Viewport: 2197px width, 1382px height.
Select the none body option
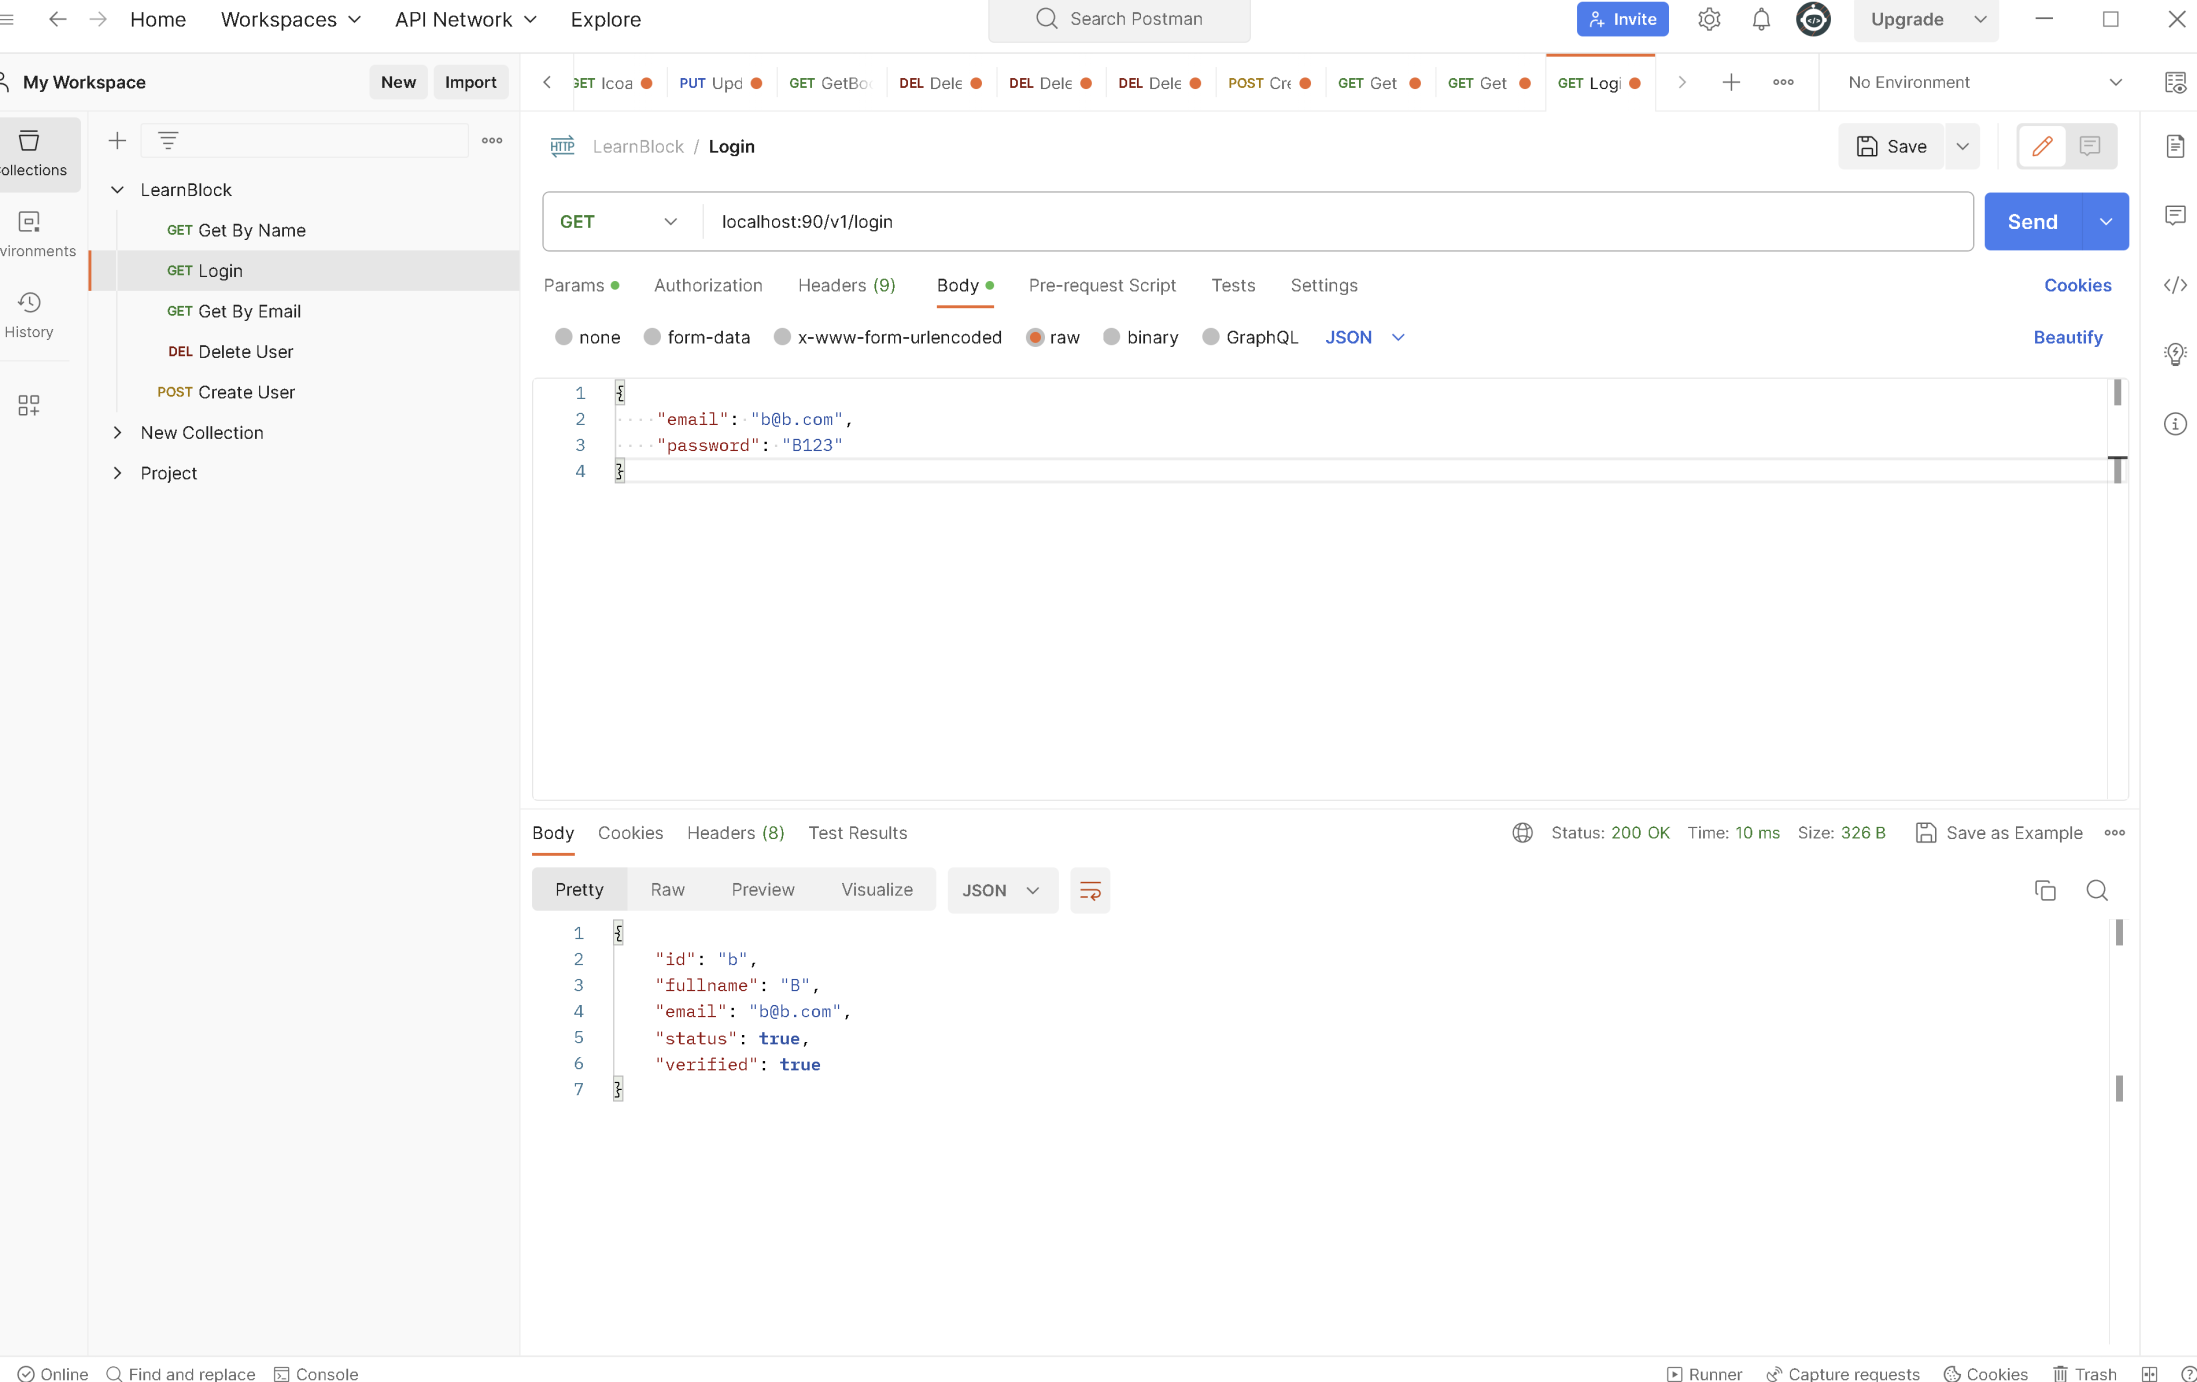tap(564, 337)
